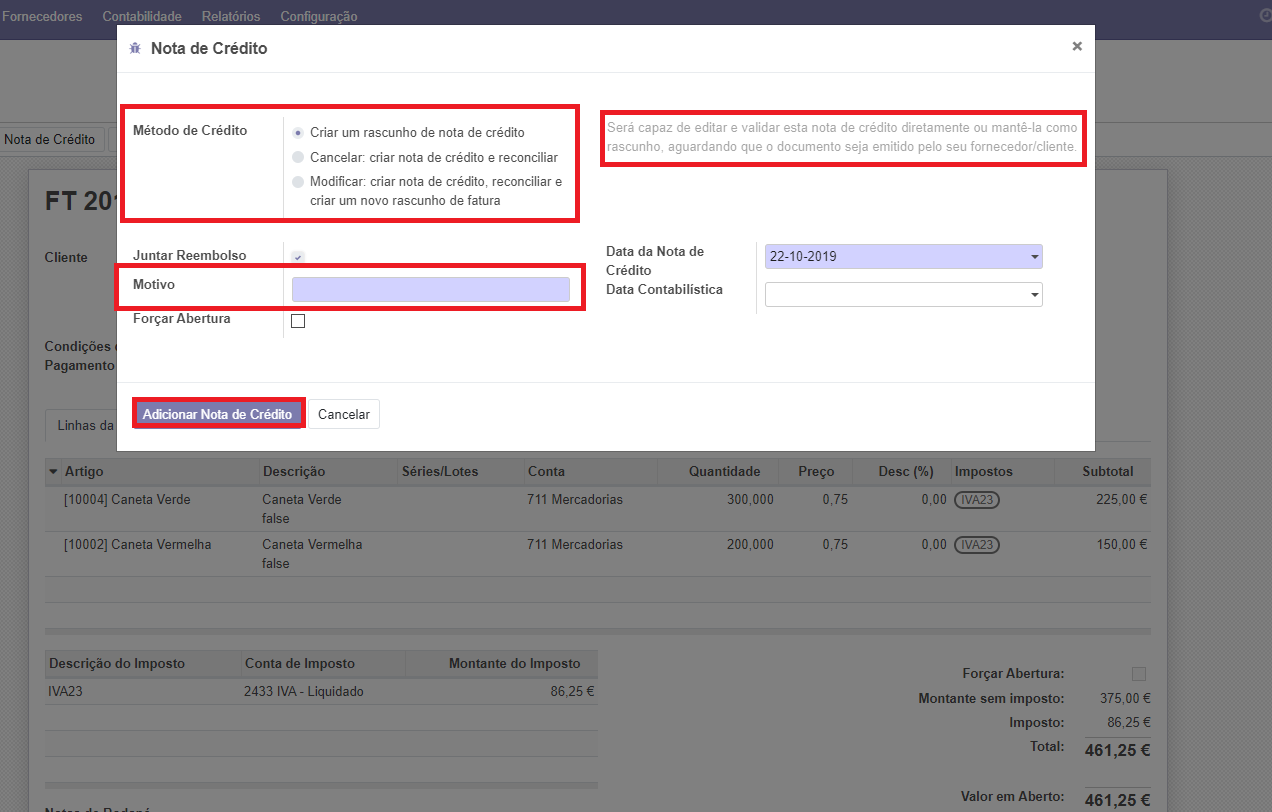1272x812 pixels.
Task: Select 'Cancelar: criar nota de crédito e reconciliar' option
Action: (x=298, y=157)
